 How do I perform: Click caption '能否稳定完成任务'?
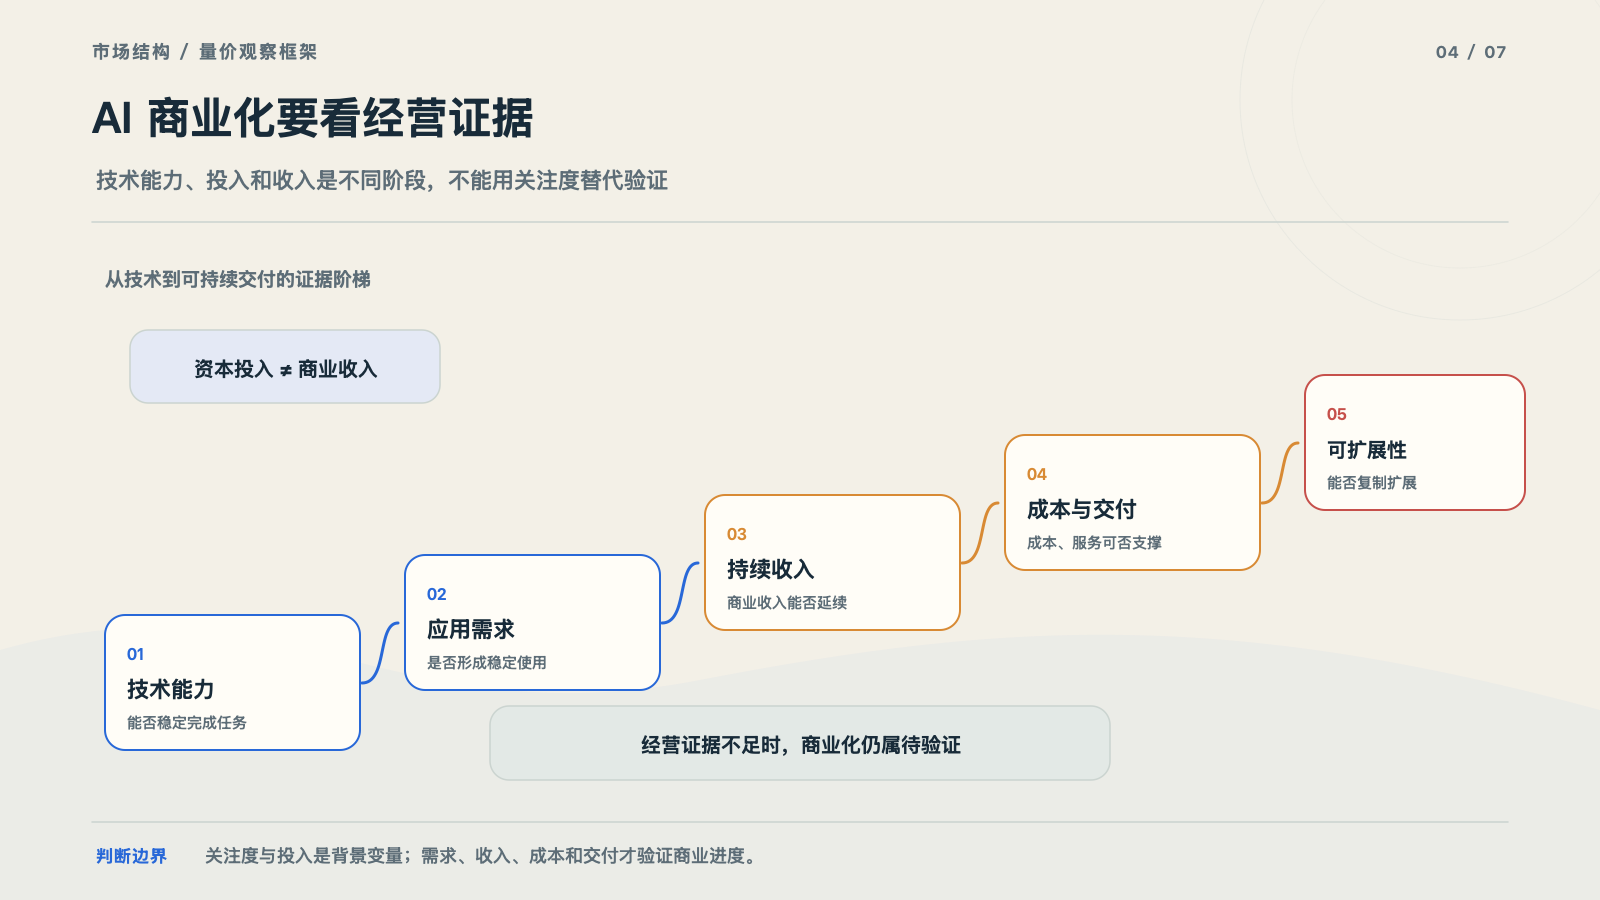[x=187, y=722]
